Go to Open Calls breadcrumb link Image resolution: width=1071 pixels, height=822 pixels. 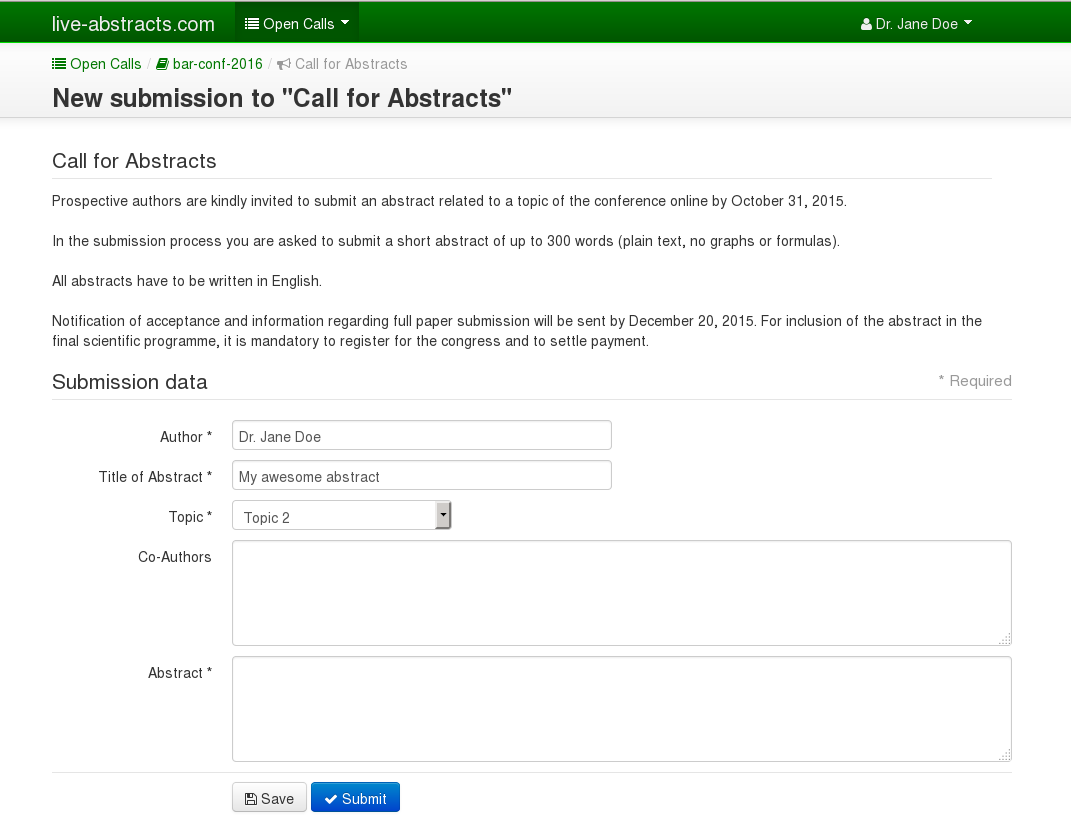105,64
